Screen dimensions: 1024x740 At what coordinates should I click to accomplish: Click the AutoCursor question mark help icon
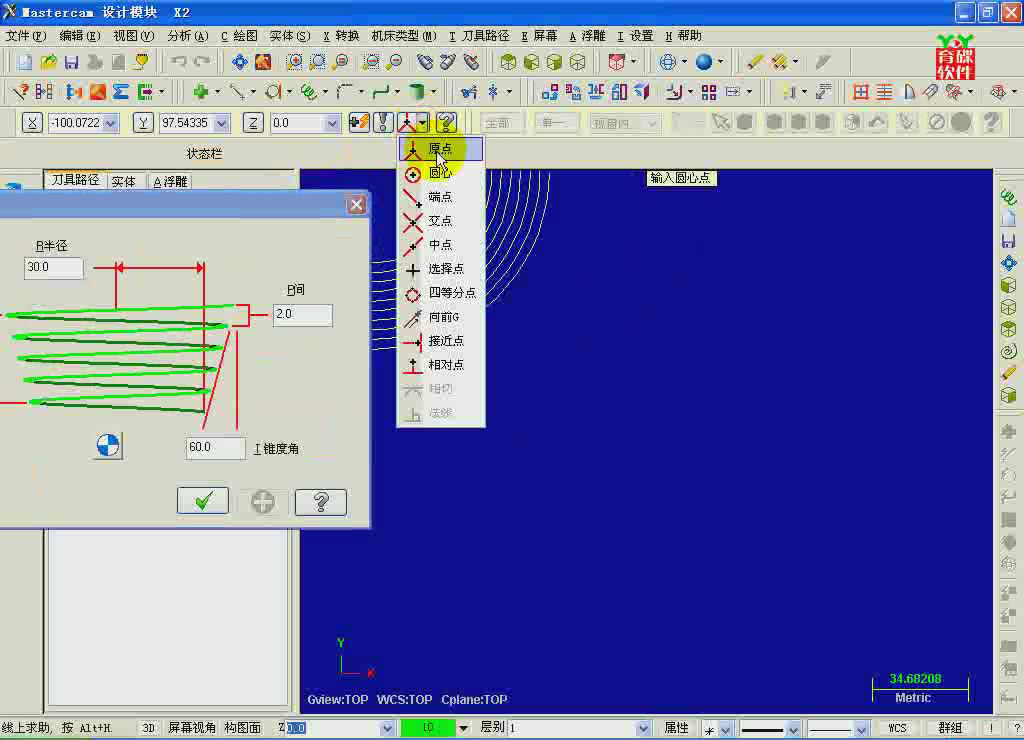446,123
